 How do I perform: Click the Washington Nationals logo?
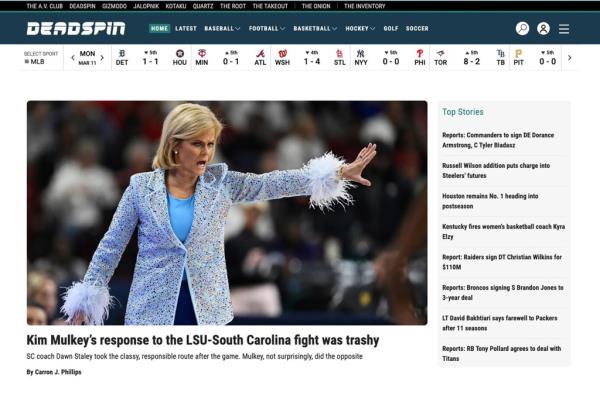(x=282, y=54)
